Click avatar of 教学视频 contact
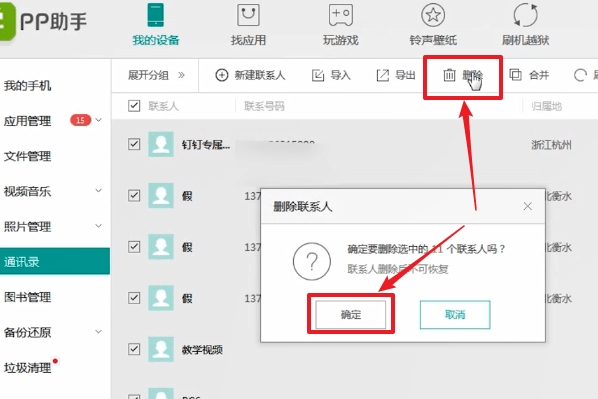Screen dimensions: 598x399 161,349
